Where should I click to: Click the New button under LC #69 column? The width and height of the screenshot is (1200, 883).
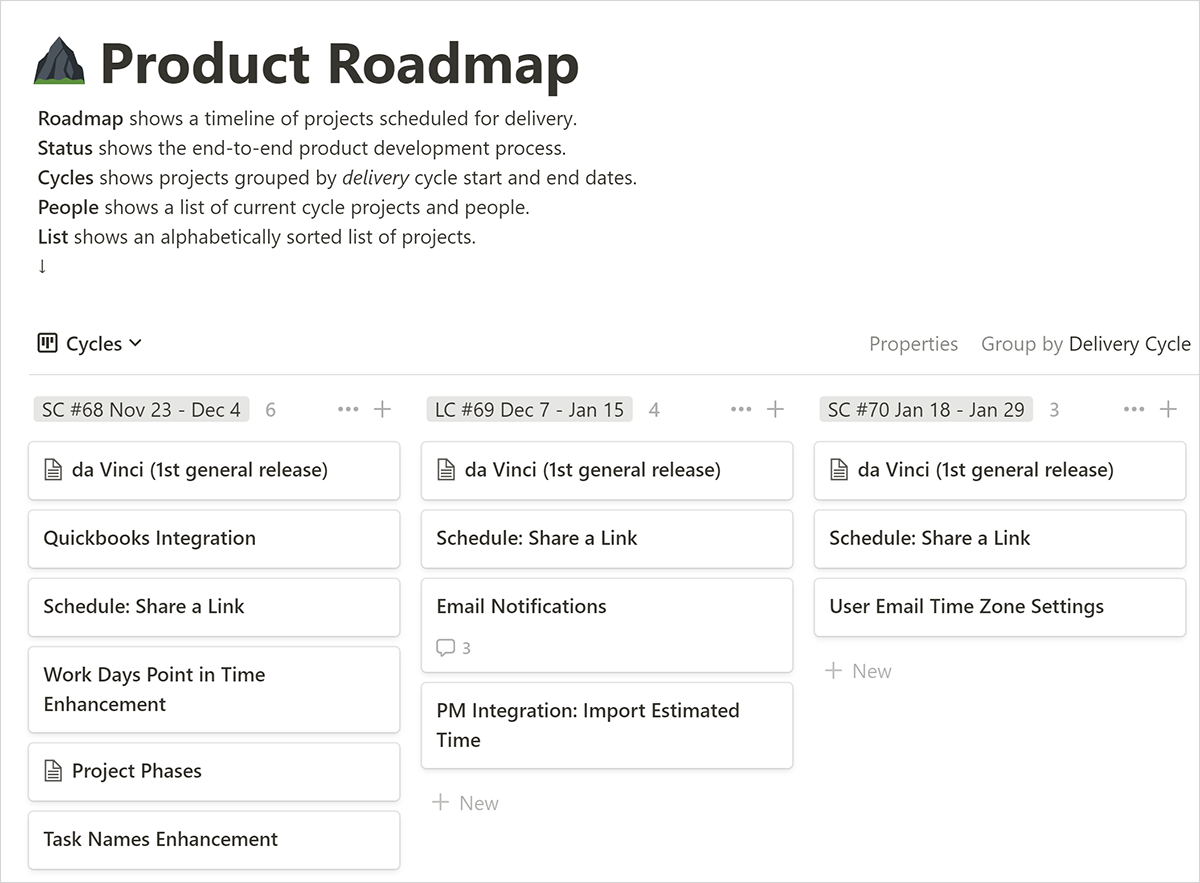click(x=465, y=803)
